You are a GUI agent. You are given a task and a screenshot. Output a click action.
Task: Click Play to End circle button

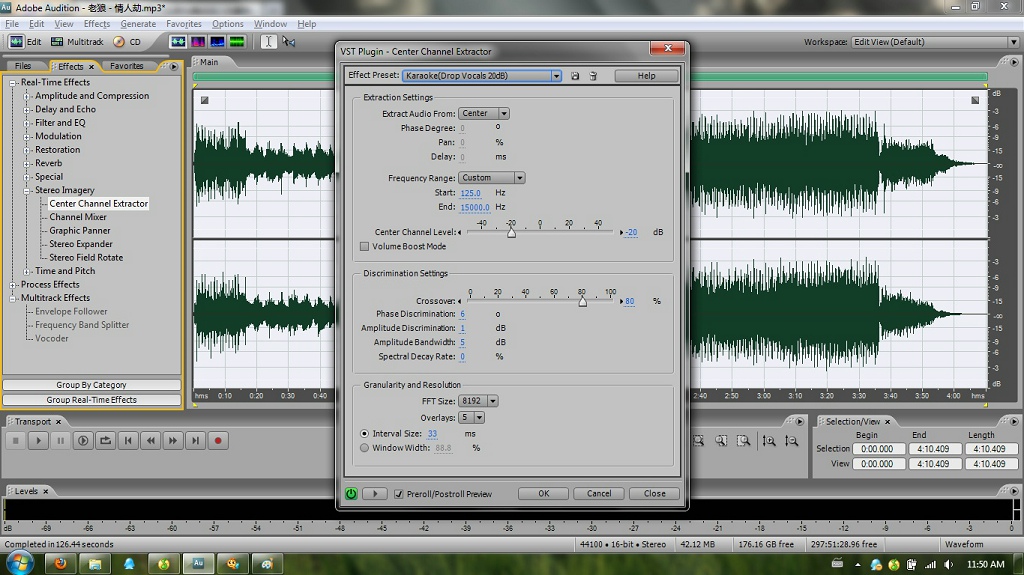tap(83, 440)
